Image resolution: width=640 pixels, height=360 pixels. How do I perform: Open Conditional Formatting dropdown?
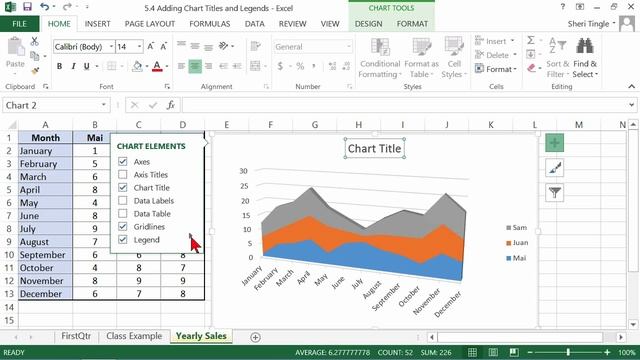pyautogui.click(x=380, y=58)
